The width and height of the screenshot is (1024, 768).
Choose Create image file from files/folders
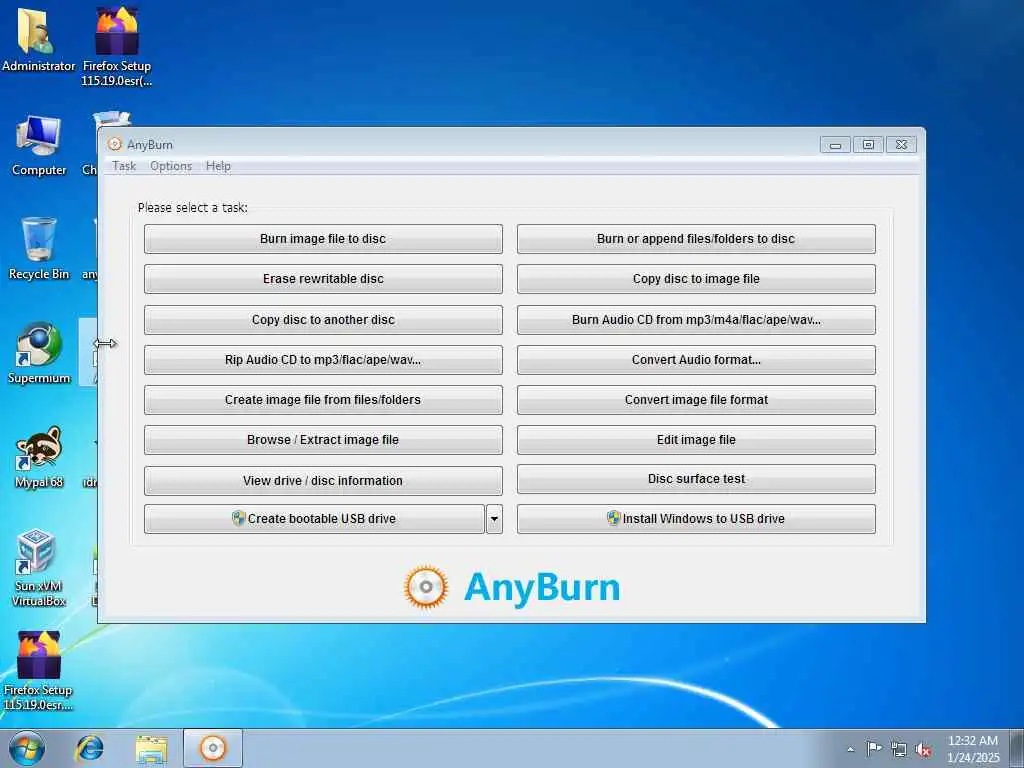click(323, 400)
